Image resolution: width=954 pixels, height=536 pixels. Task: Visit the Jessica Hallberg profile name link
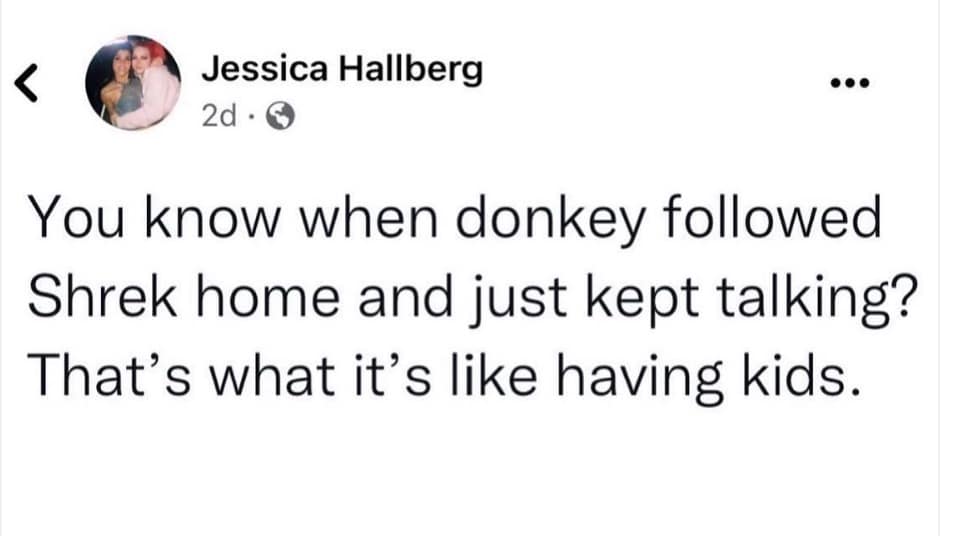(x=342, y=69)
